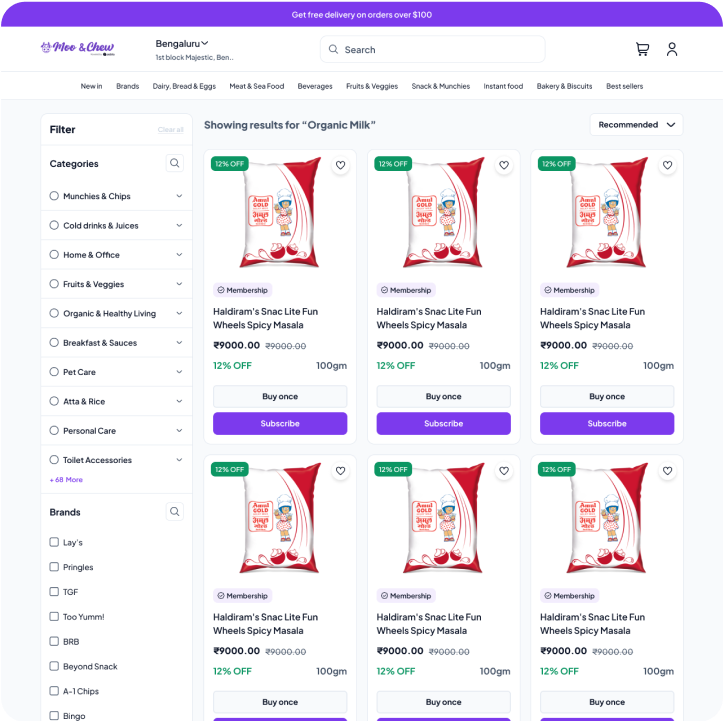Select the Pet Care category radio

click(x=54, y=372)
